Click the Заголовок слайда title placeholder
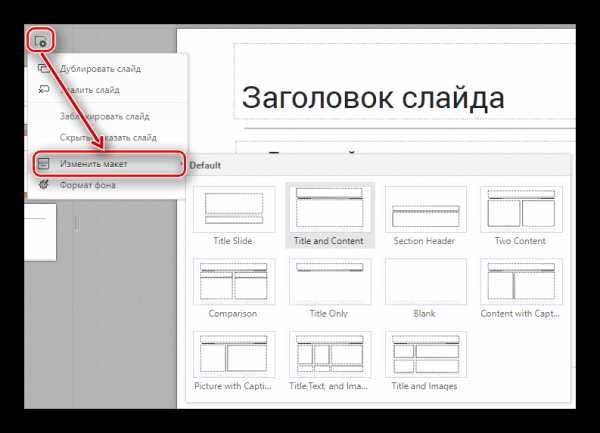The image size is (600, 433). pos(404,82)
